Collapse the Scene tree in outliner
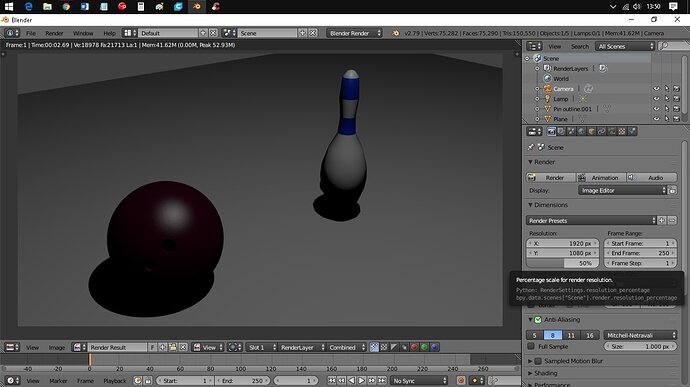This screenshot has width=690, height=387. (x=528, y=59)
